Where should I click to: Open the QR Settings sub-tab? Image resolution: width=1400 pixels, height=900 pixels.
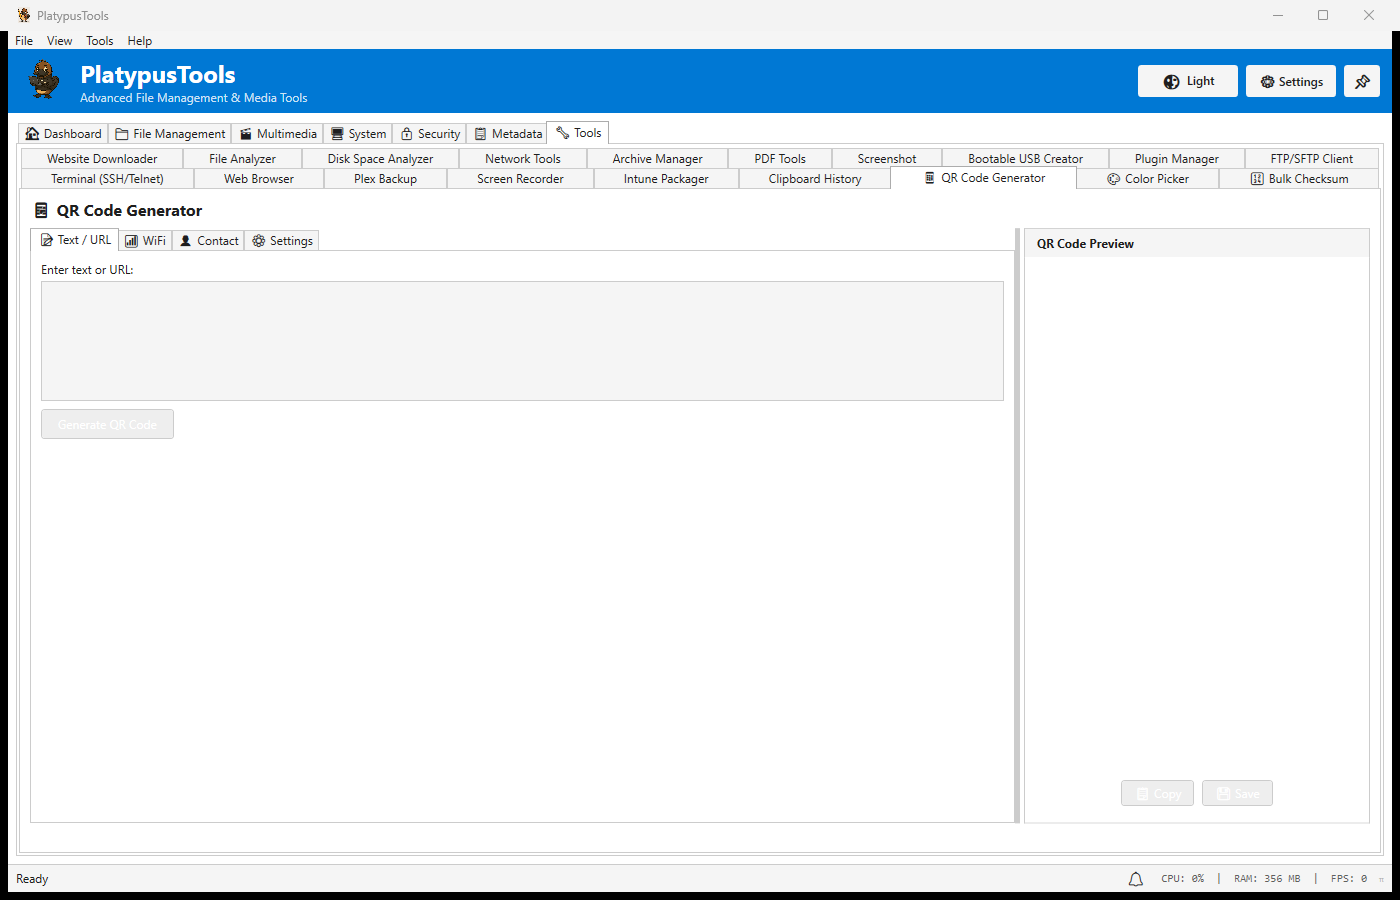[281, 241]
